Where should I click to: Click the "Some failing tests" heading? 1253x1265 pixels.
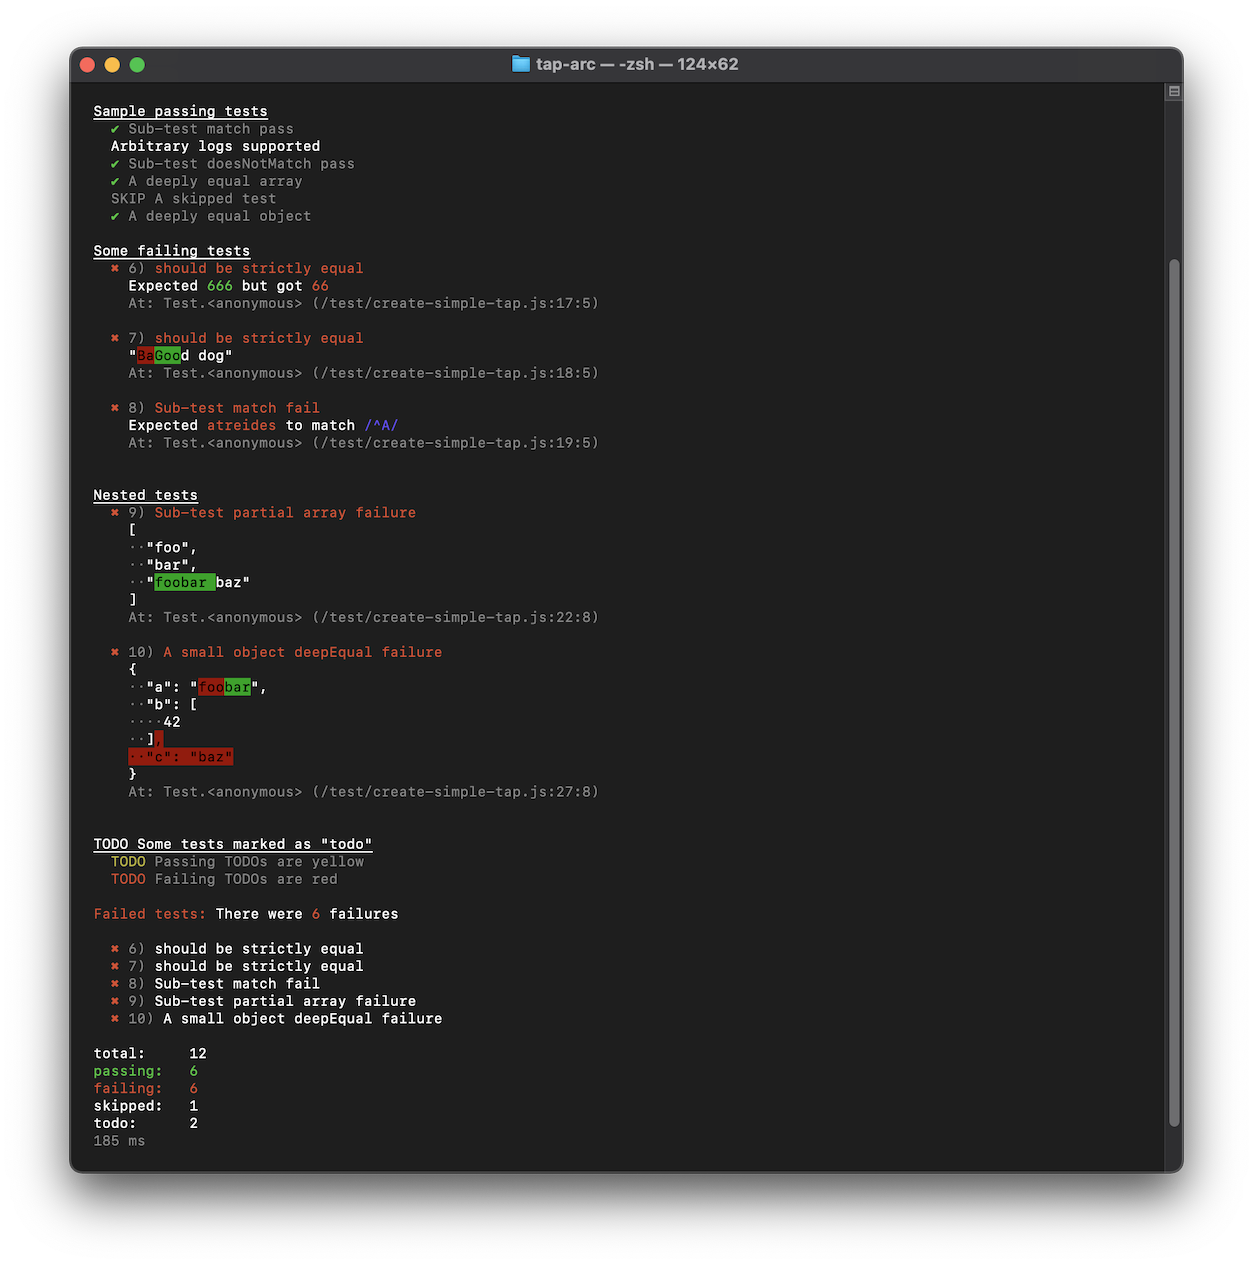click(x=171, y=251)
